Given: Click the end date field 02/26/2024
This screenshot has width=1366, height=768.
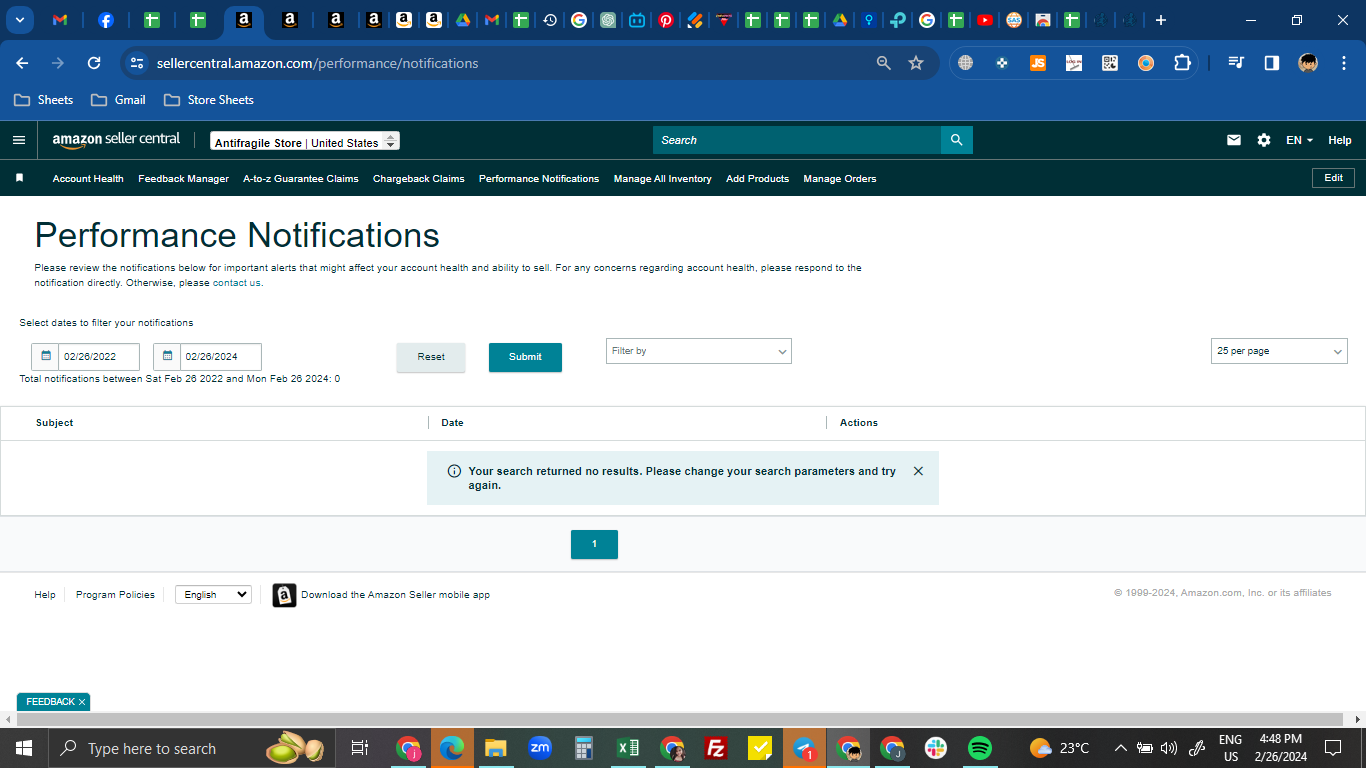Looking at the screenshot, I should point(221,356).
